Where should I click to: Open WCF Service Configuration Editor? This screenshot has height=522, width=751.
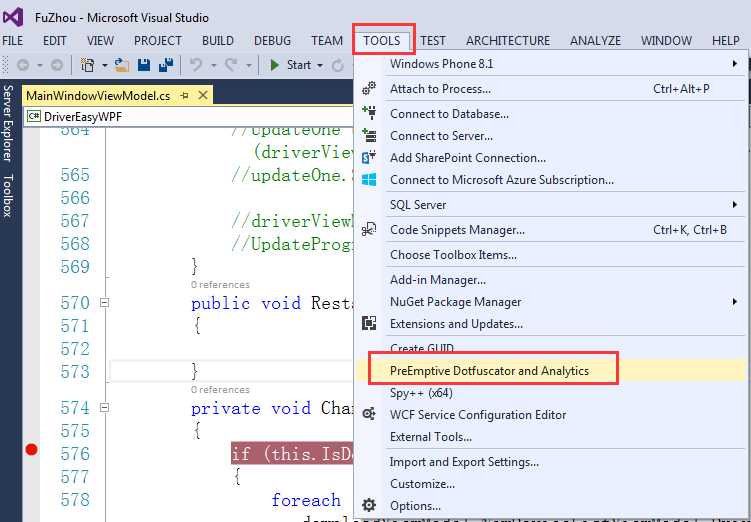click(551, 415)
